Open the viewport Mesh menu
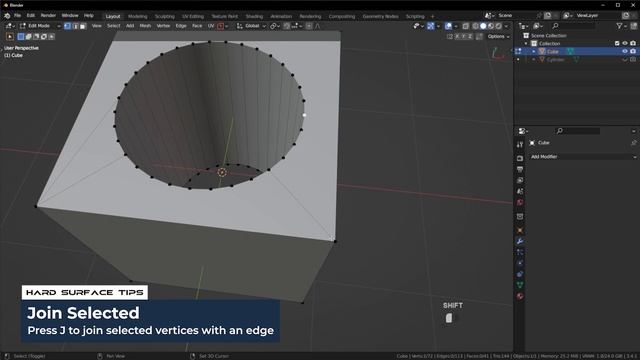Viewport: 640px width, 360px height. click(x=145, y=26)
